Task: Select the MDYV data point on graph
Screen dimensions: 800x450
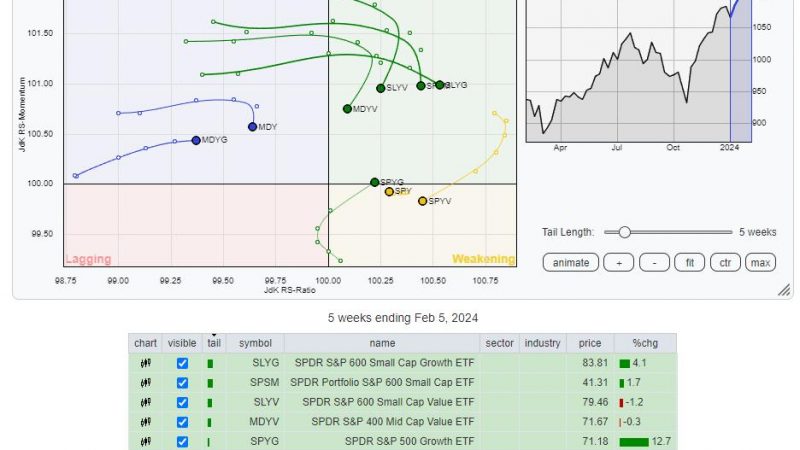Action: (x=347, y=109)
